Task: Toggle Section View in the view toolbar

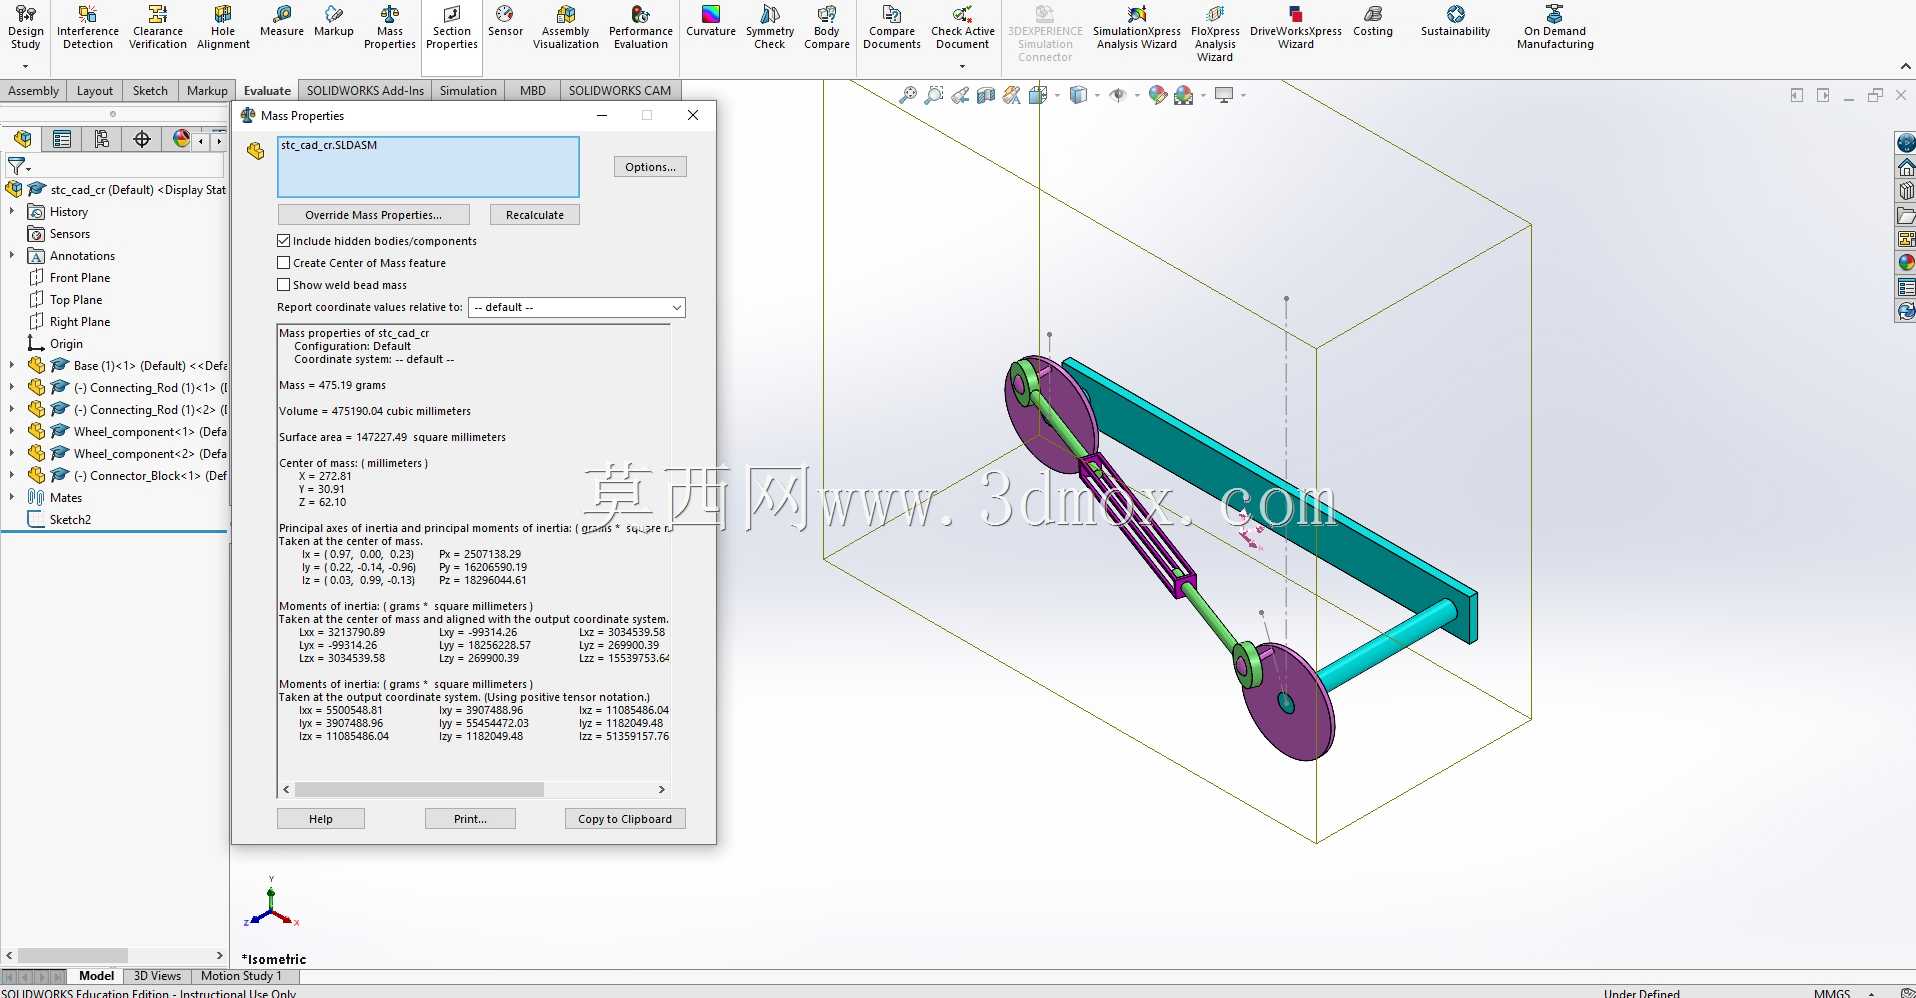Action: click(x=986, y=95)
